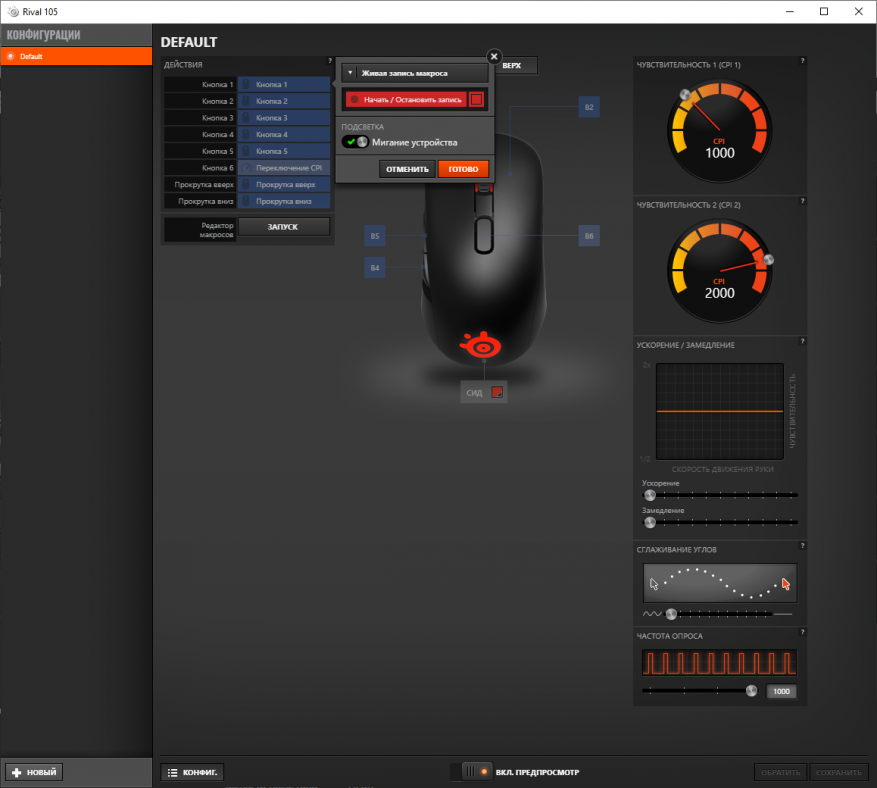Toggle Мигание устройства switch

click(355, 142)
